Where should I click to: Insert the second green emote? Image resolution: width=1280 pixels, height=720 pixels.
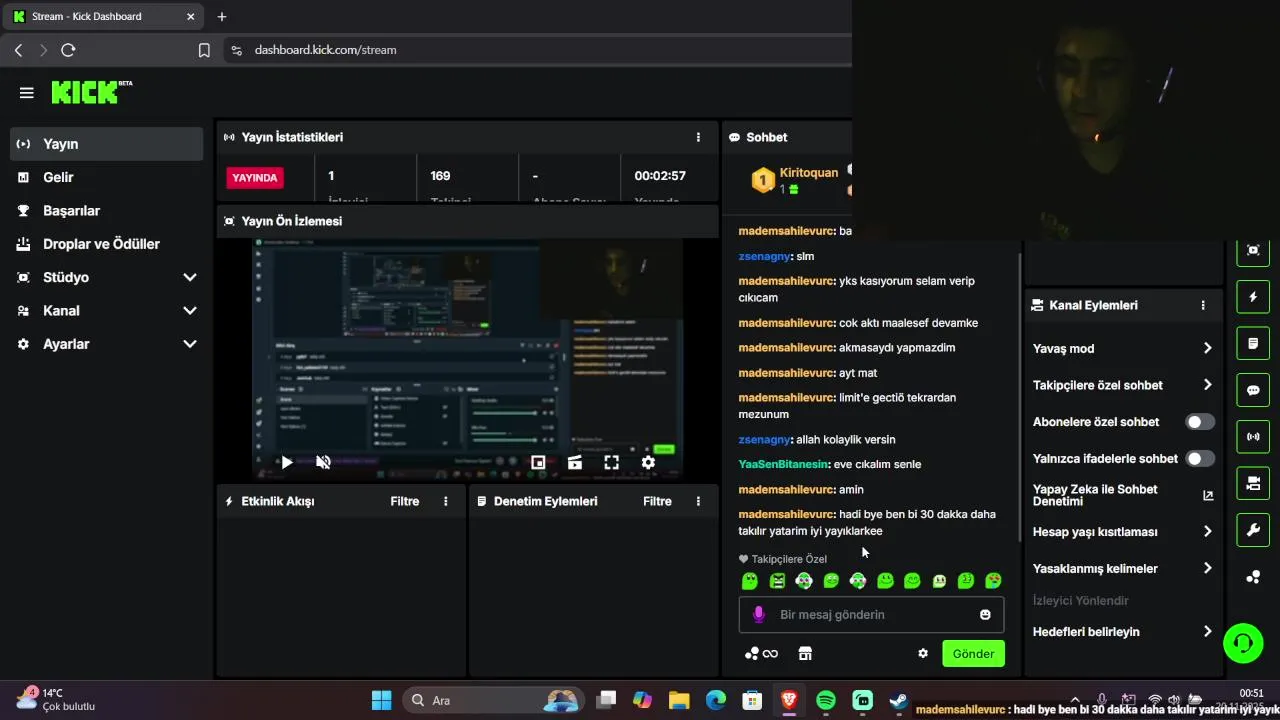click(x=777, y=581)
